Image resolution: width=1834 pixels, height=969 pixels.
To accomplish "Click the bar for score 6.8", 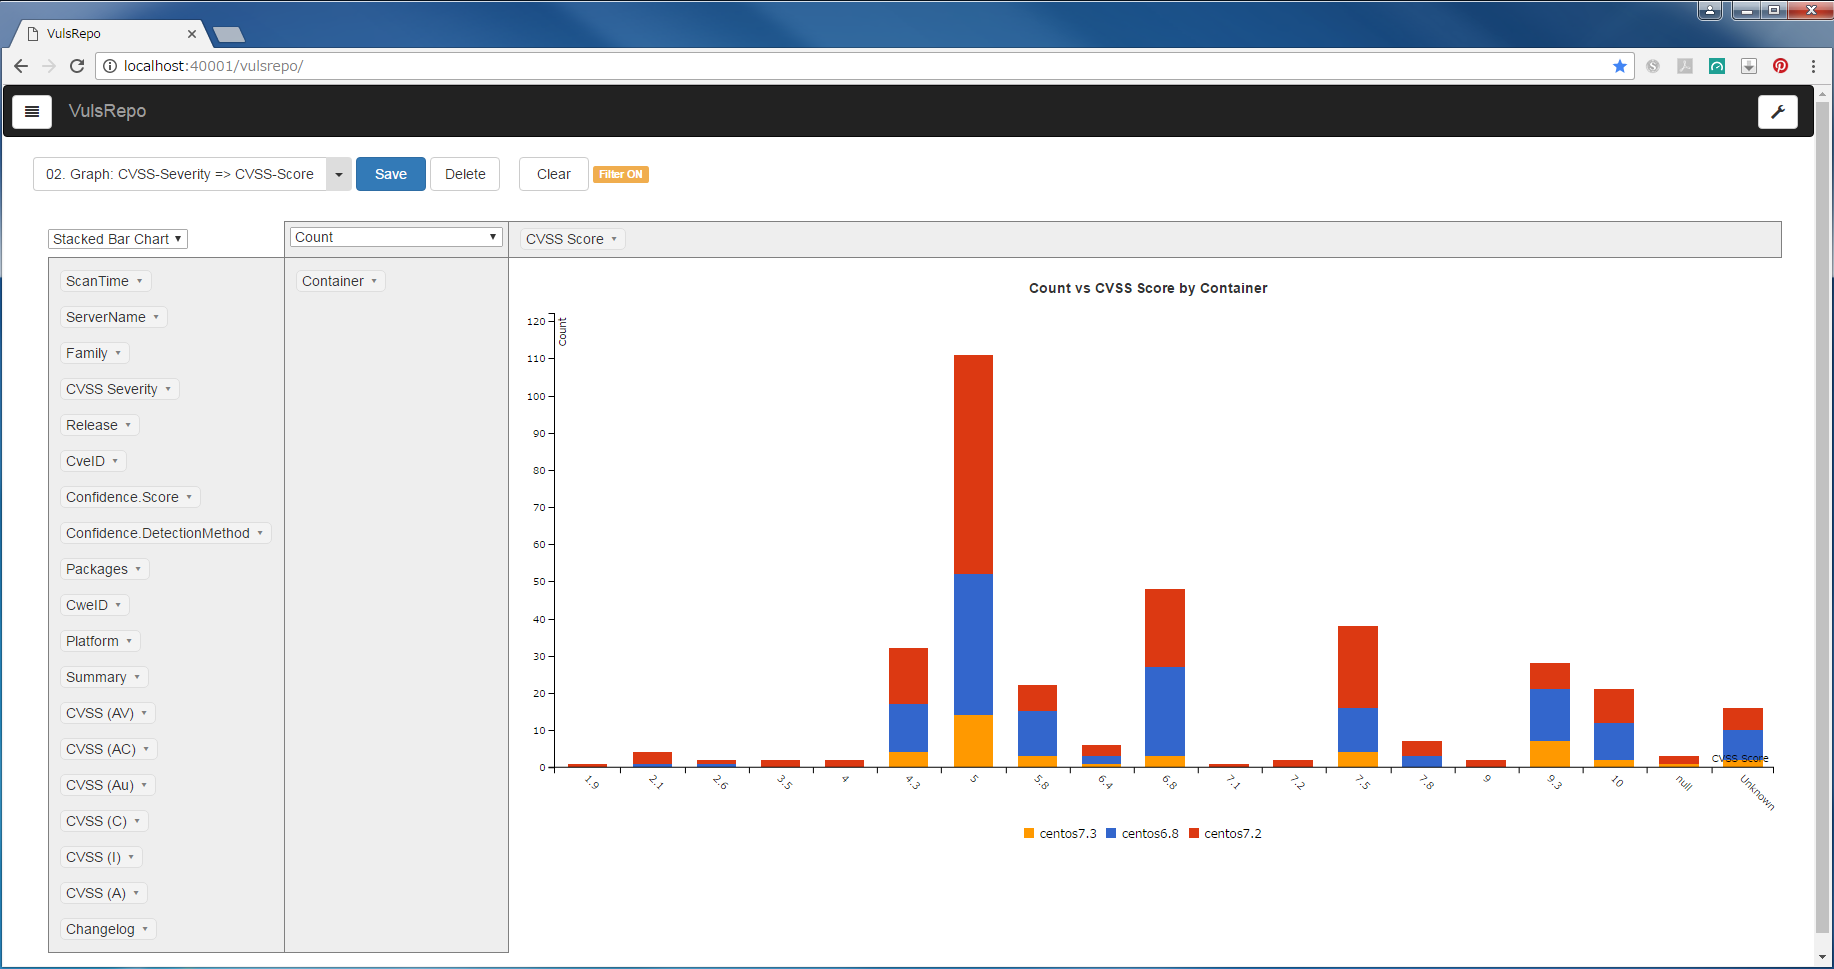I will pos(1165,678).
